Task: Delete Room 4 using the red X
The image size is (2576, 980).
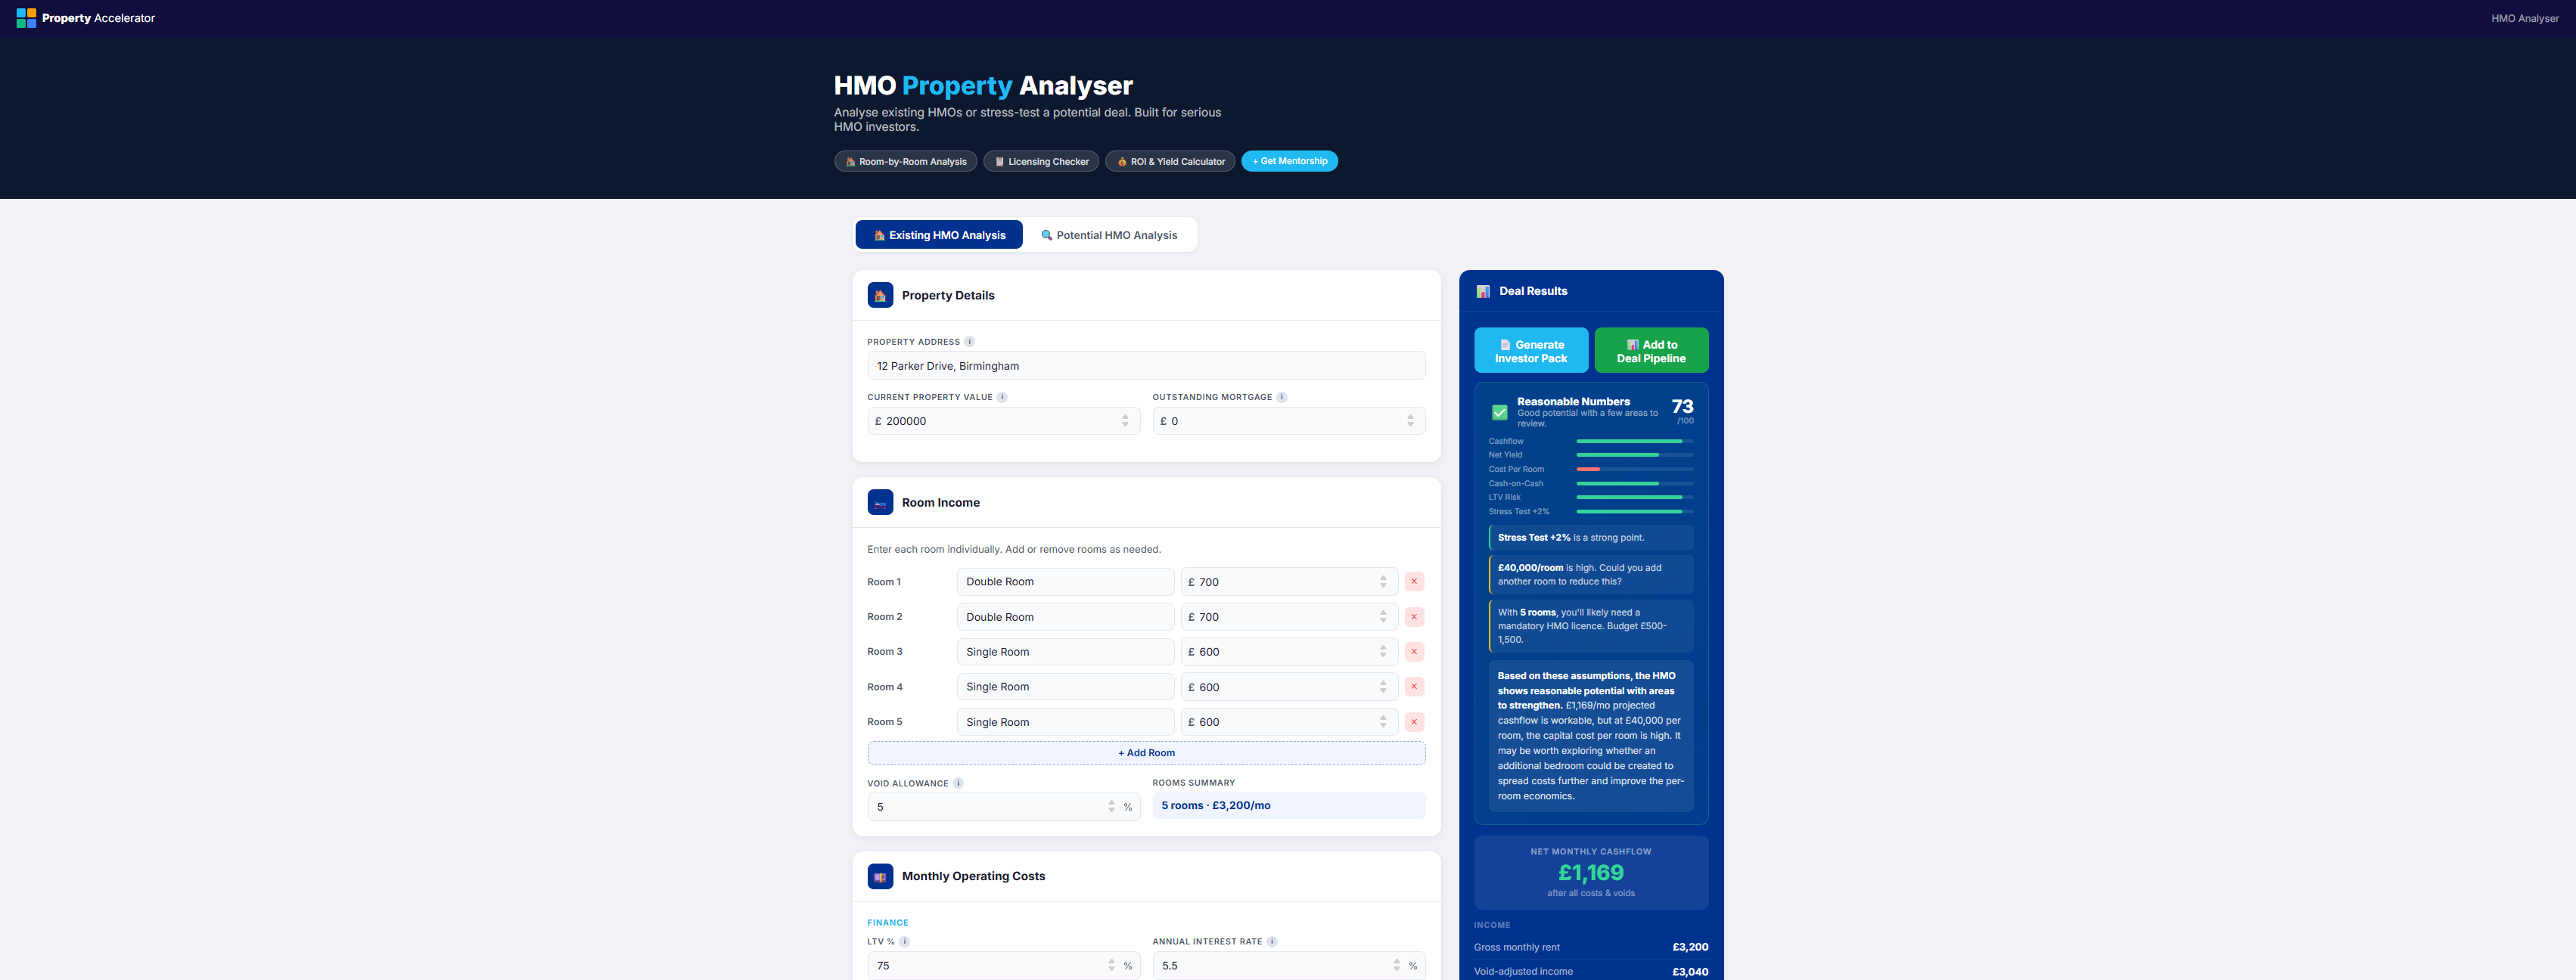Action: coord(1414,687)
